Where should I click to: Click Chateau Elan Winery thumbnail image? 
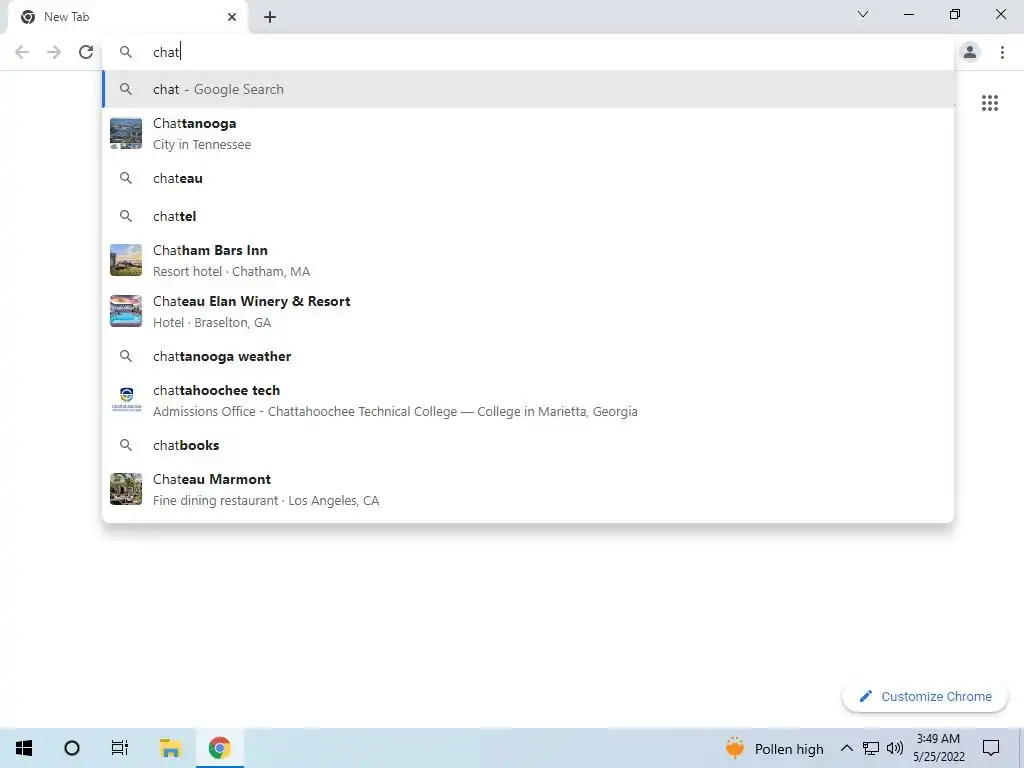126,311
